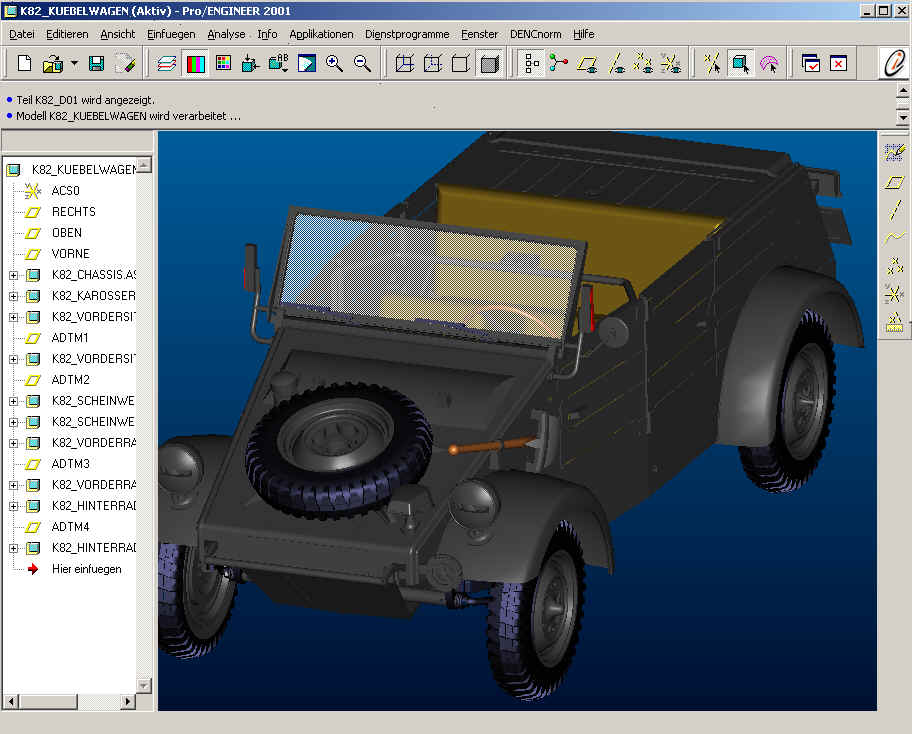Image resolution: width=912 pixels, height=734 pixels.
Task: Switch to shaded display mode
Action: pyautogui.click(x=489, y=63)
